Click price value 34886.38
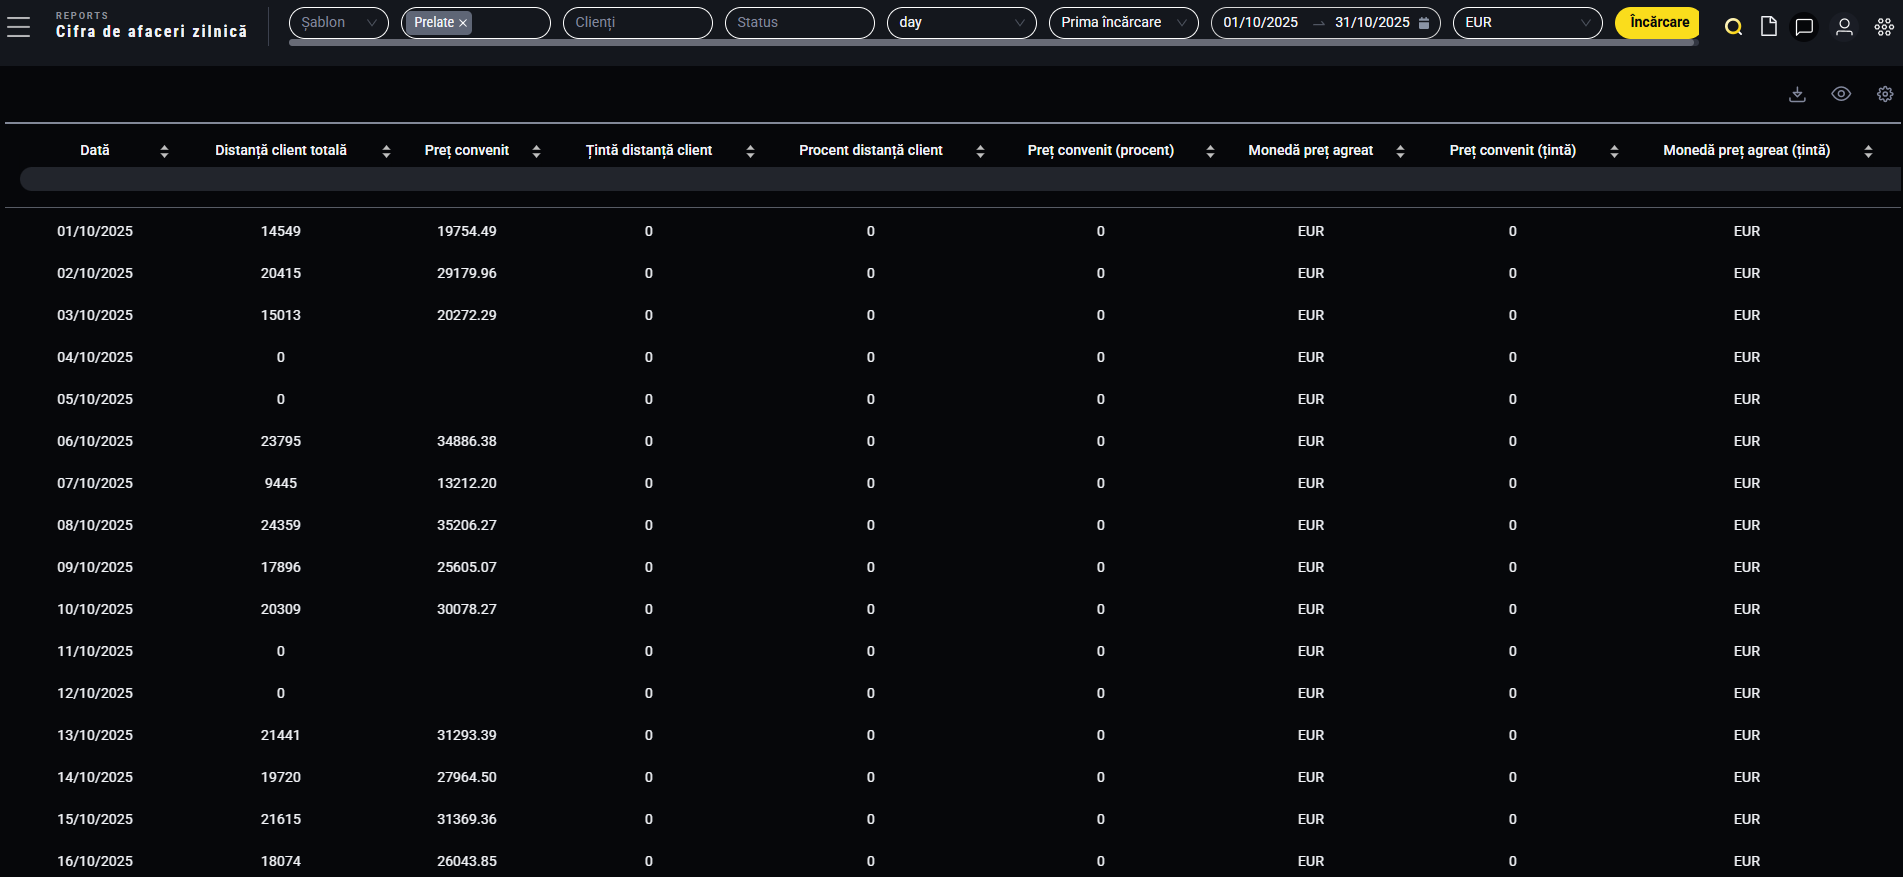 (x=467, y=441)
